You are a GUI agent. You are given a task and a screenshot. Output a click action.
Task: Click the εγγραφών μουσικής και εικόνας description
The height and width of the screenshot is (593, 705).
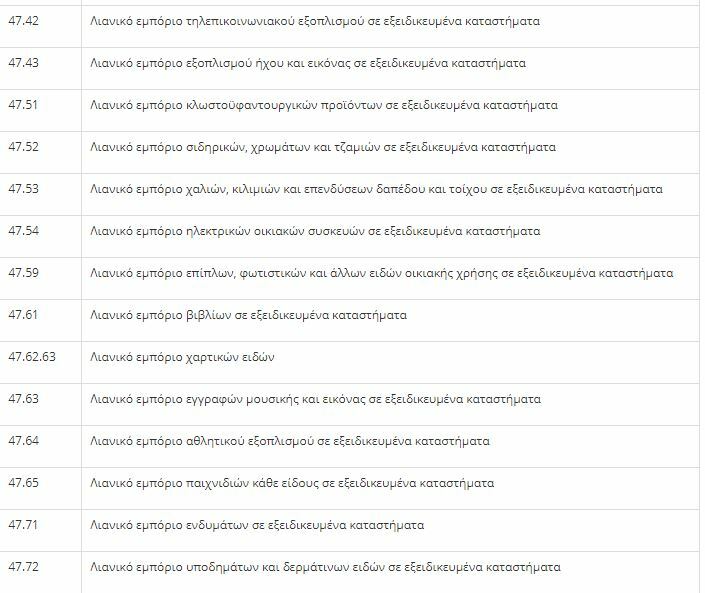(315, 399)
